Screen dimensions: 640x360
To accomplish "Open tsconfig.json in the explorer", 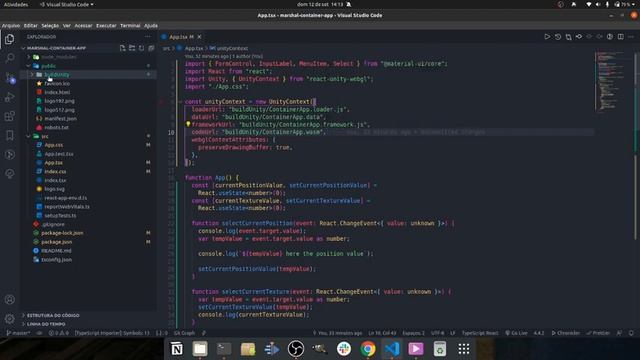I will click(x=56, y=260).
